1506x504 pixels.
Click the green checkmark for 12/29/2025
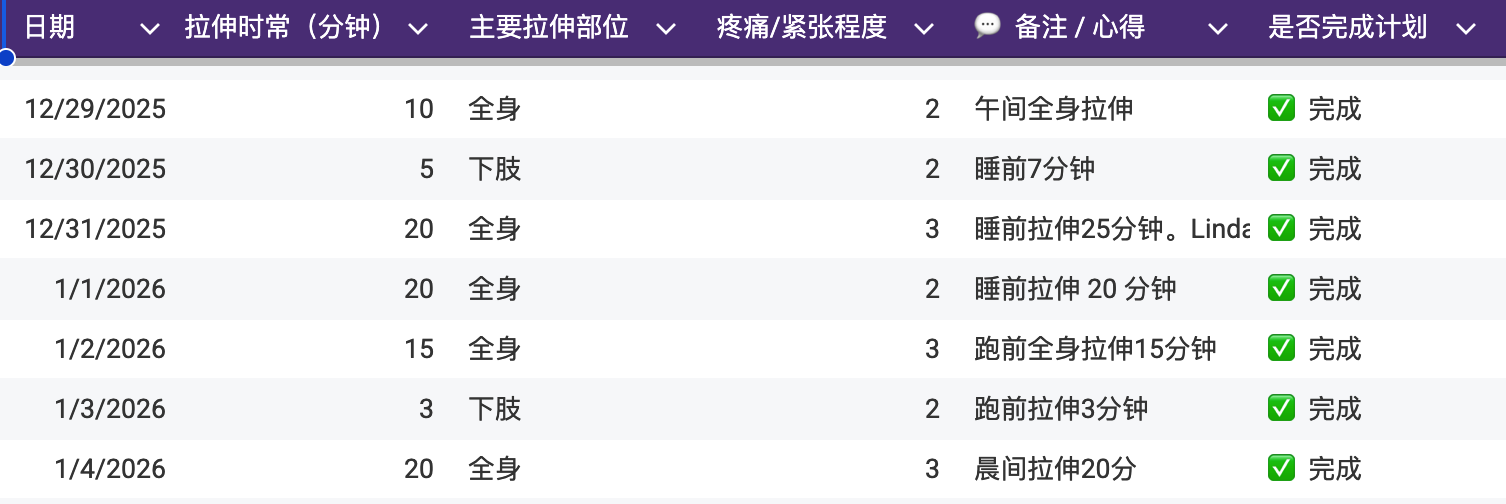pos(1281,108)
